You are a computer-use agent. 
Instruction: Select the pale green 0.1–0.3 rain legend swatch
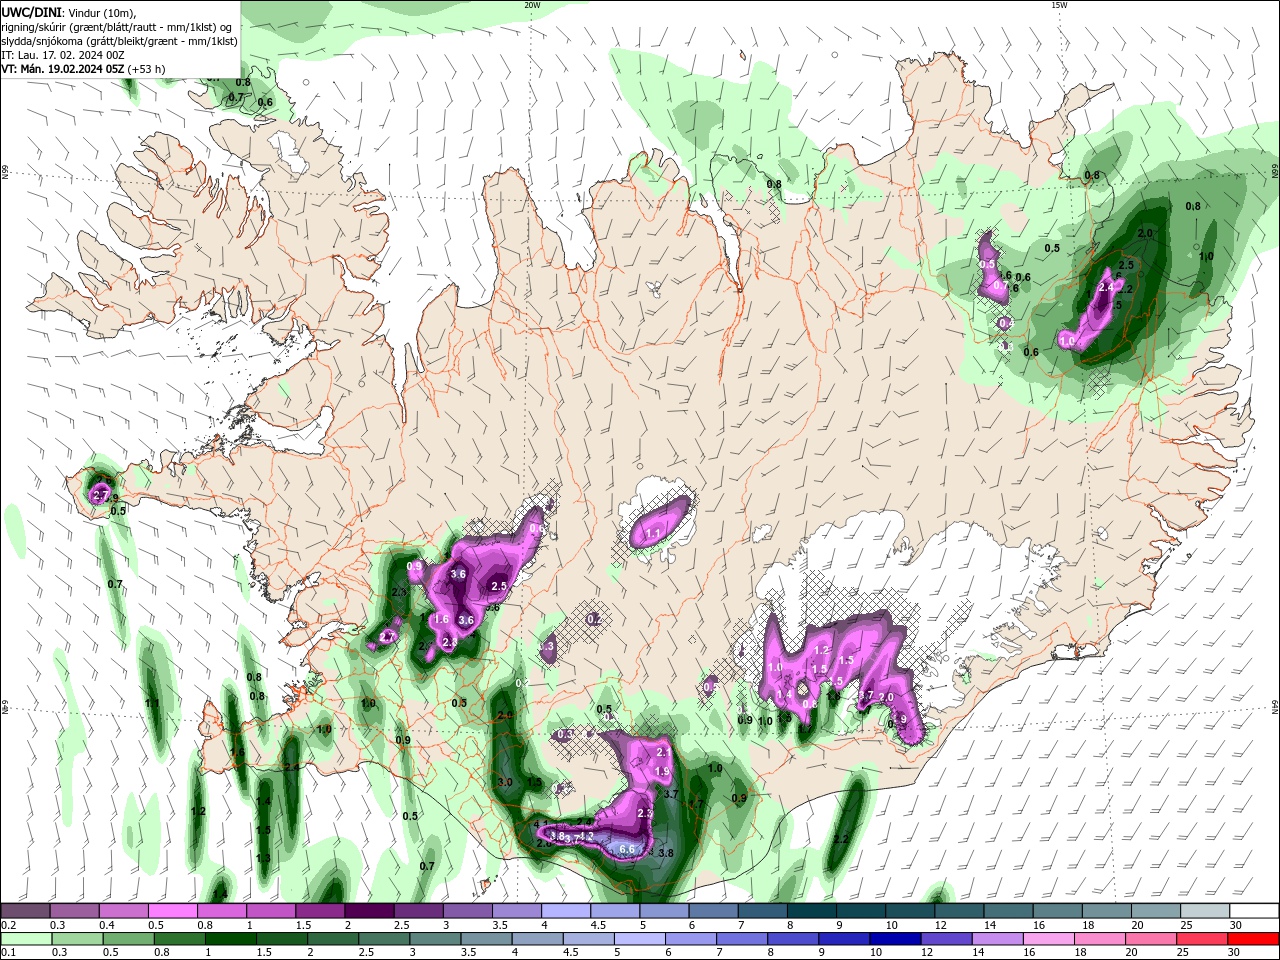click(26, 939)
